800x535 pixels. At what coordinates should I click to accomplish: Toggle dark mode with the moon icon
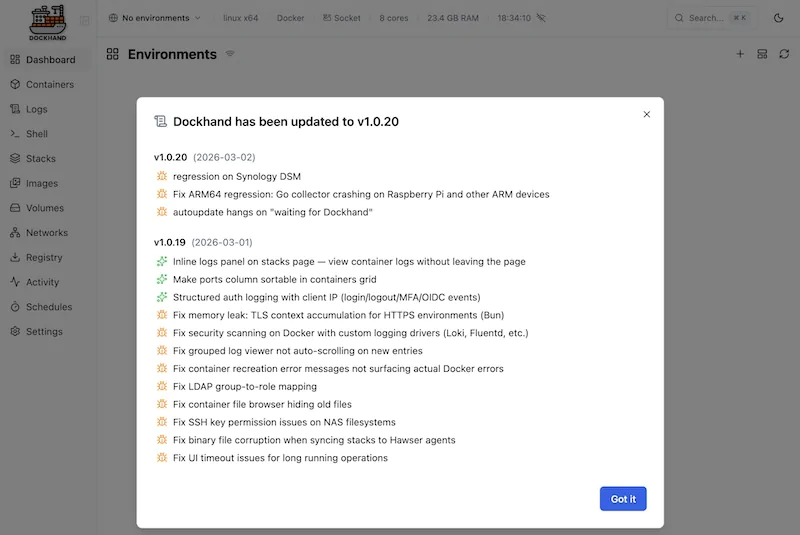click(x=779, y=18)
